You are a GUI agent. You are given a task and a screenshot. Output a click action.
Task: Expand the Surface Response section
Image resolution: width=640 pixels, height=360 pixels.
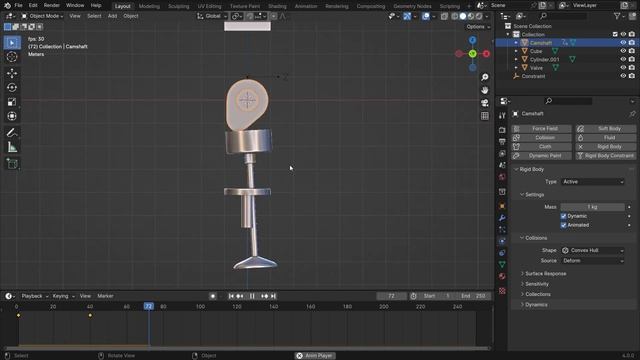click(545, 273)
